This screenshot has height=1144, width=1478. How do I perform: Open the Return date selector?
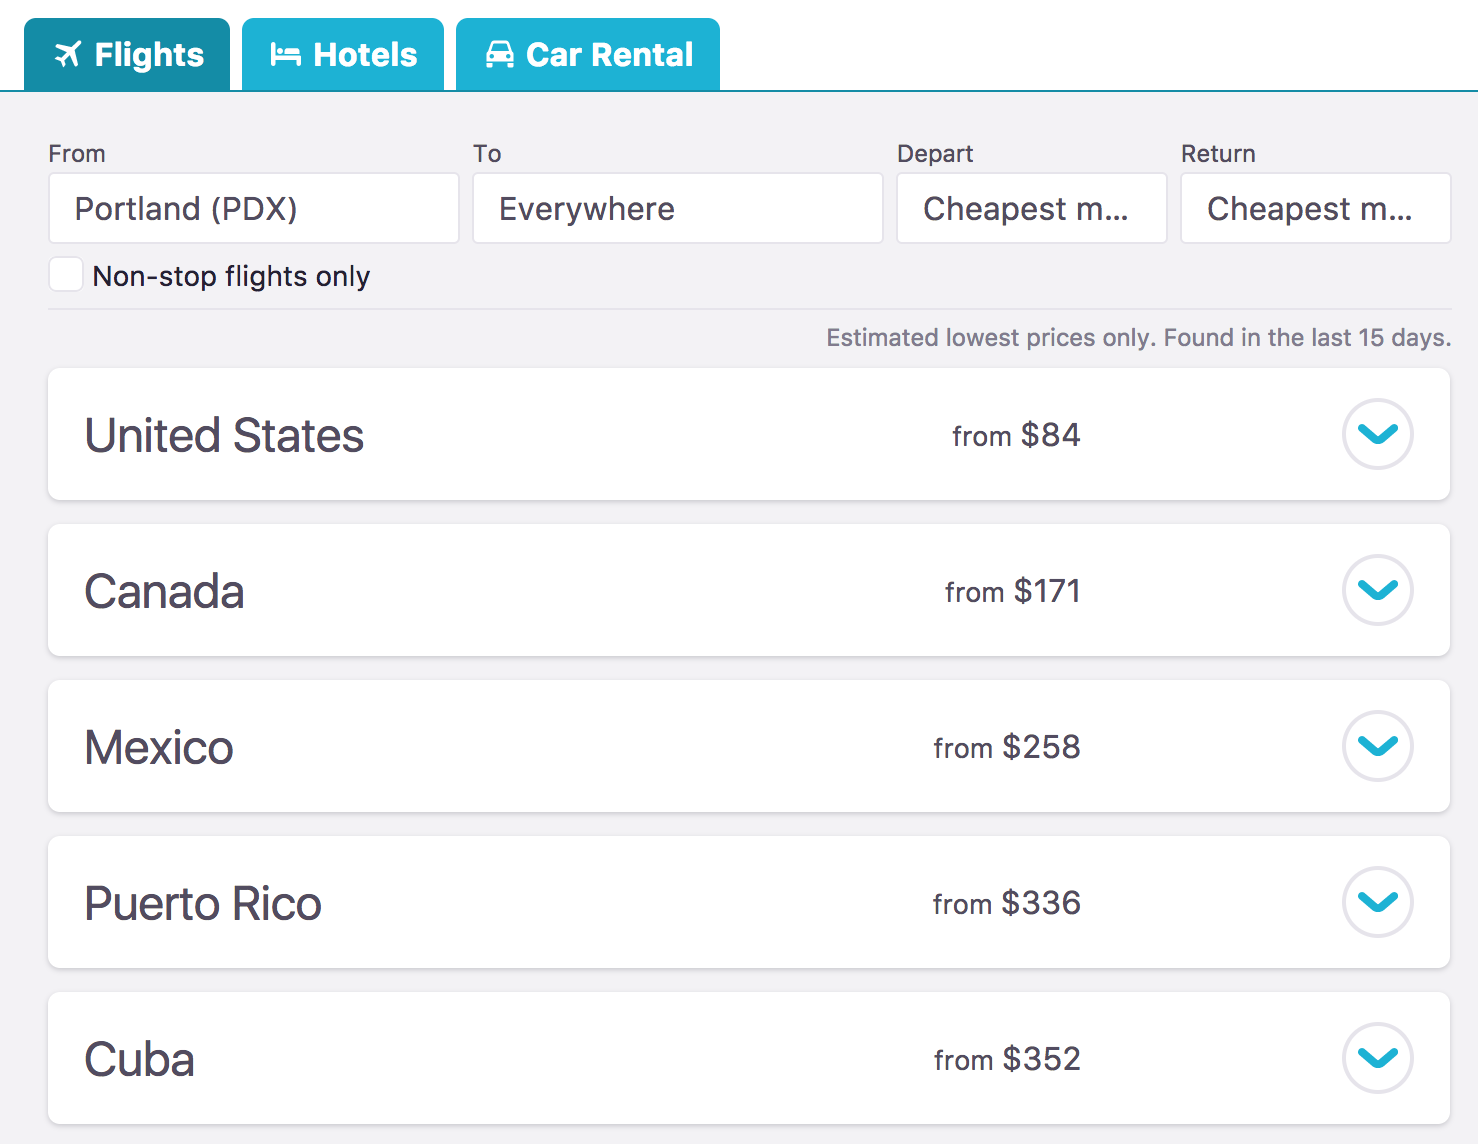(1315, 208)
